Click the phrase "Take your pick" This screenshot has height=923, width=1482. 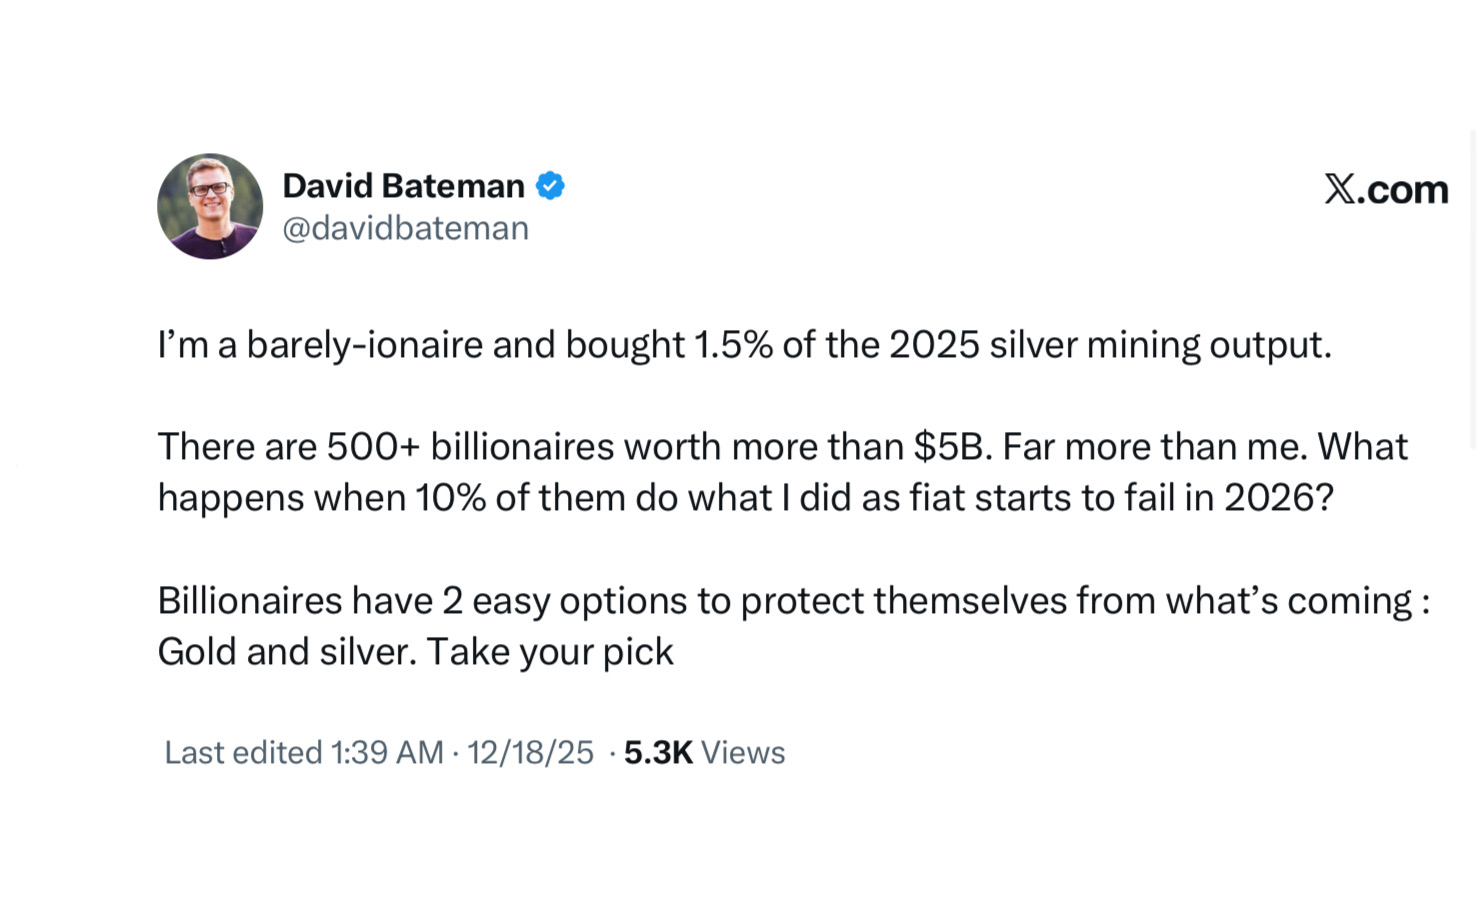[x=550, y=652]
